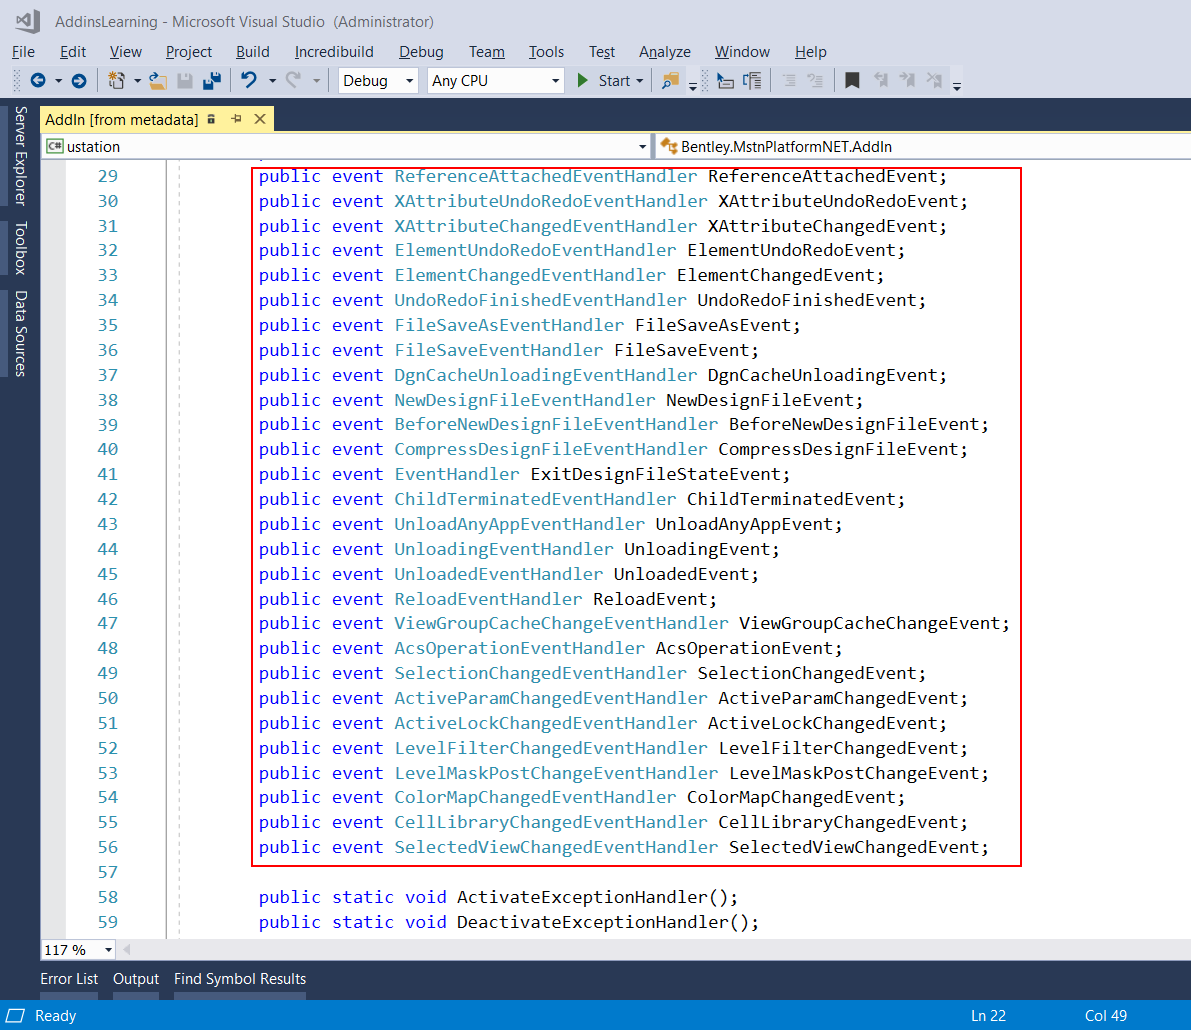The height and width of the screenshot is (1030, 1191).
Task: Switch to the Error List tab
Action: tap(69, 978)
